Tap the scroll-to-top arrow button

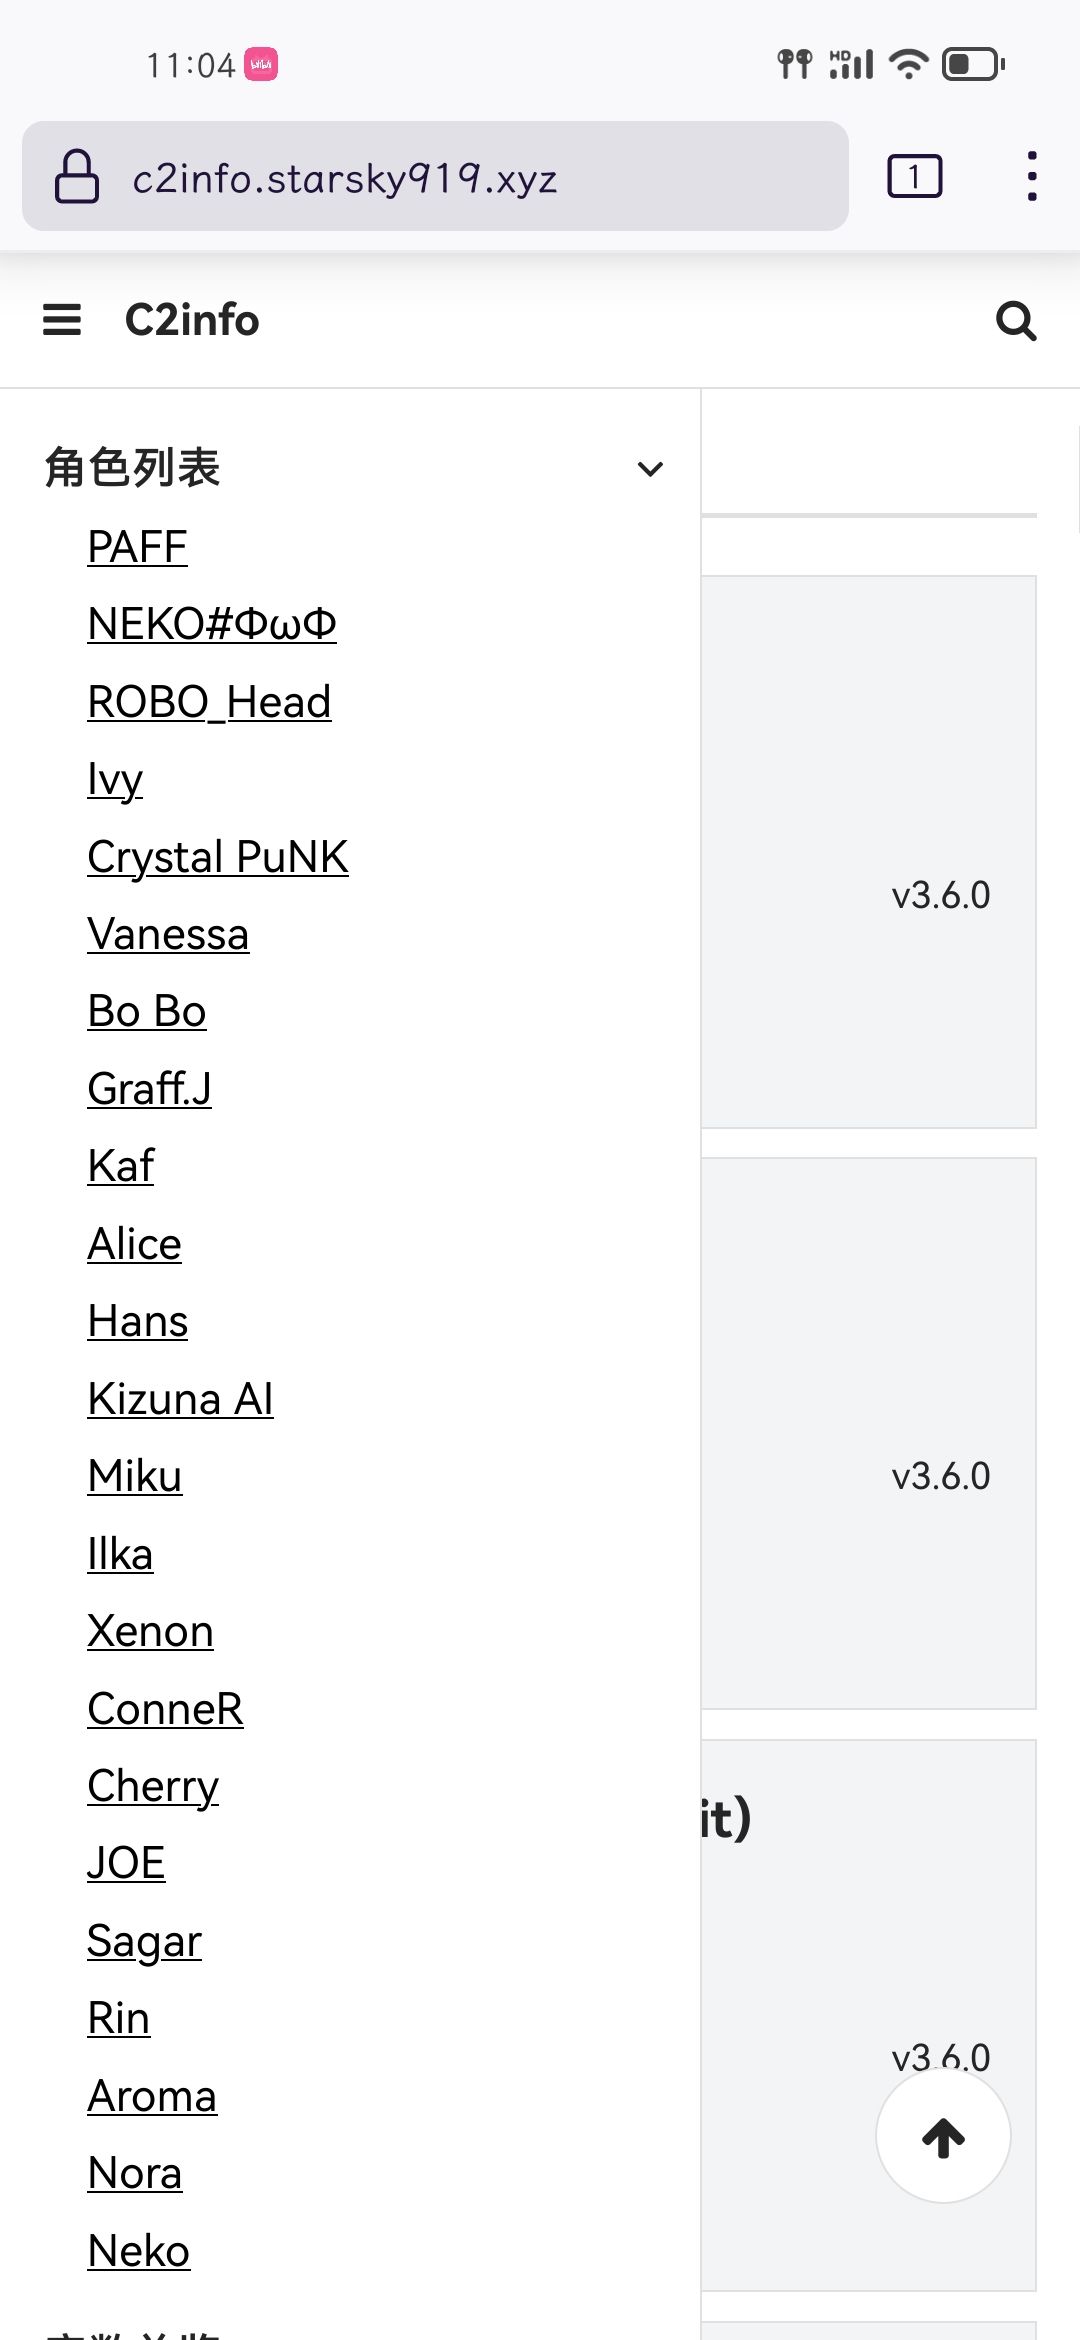point(943,2137)
